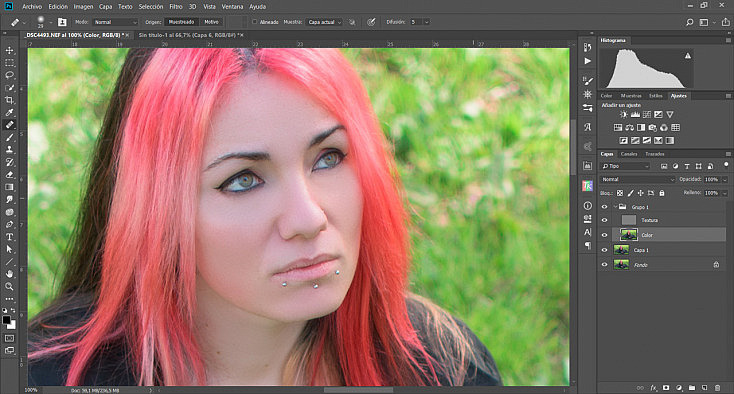Add a Channel Mixer adjustment
Image resolution: width=734 pixels, height=394 pixels.
(664, 127)
